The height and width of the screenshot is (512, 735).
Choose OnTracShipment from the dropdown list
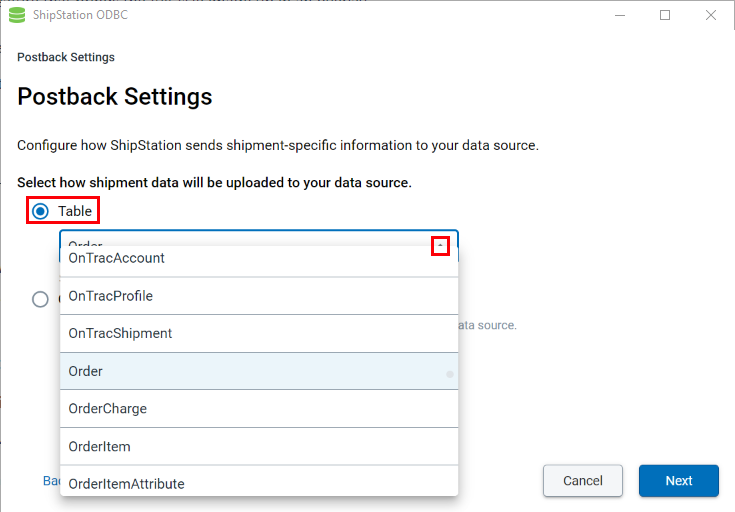click(x=259, y=333)
